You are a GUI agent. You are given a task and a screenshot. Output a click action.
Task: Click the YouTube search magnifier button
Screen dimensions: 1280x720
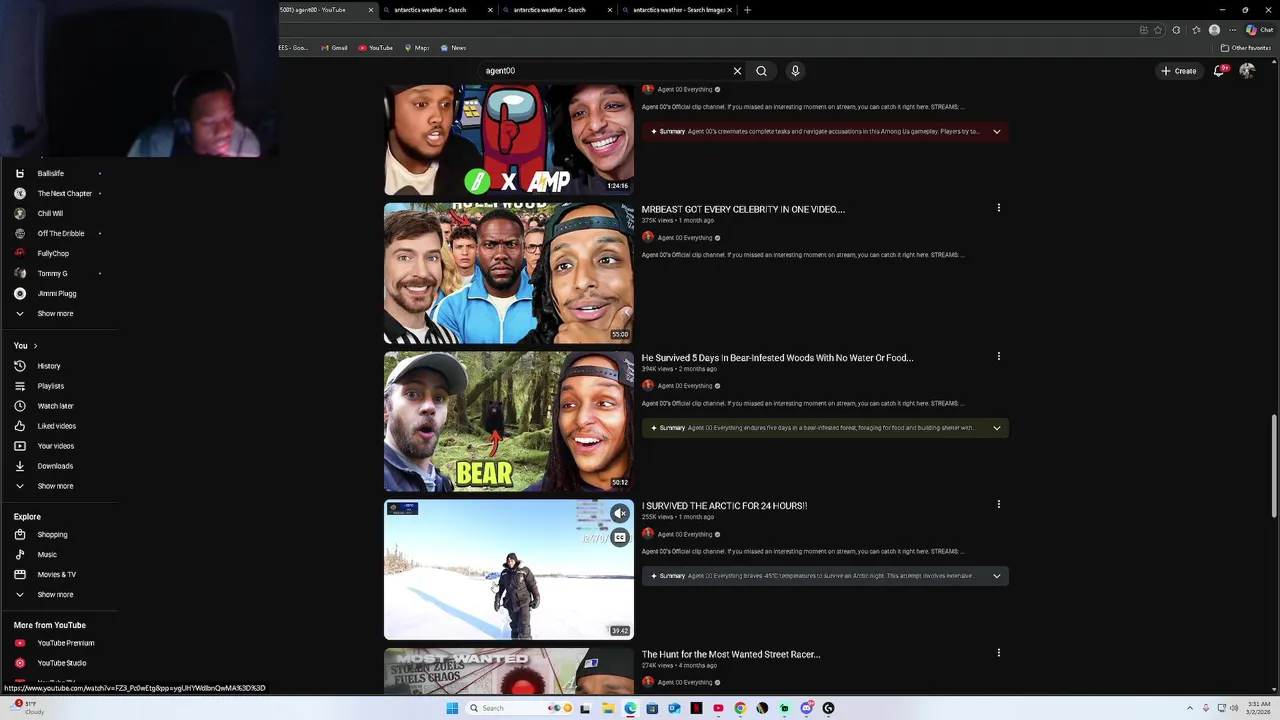(761, 71)
